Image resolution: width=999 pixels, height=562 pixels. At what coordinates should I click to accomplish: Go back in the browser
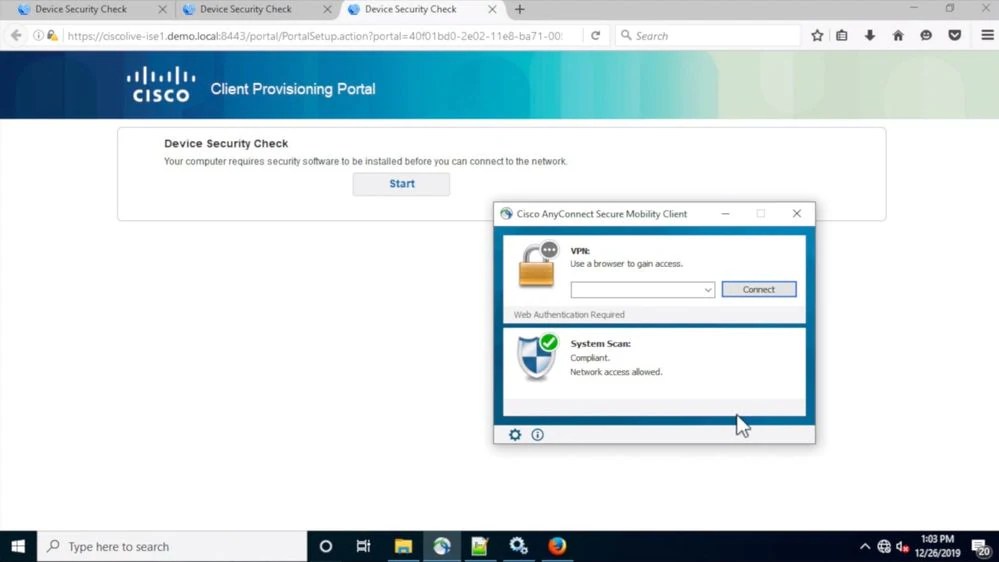16,36
